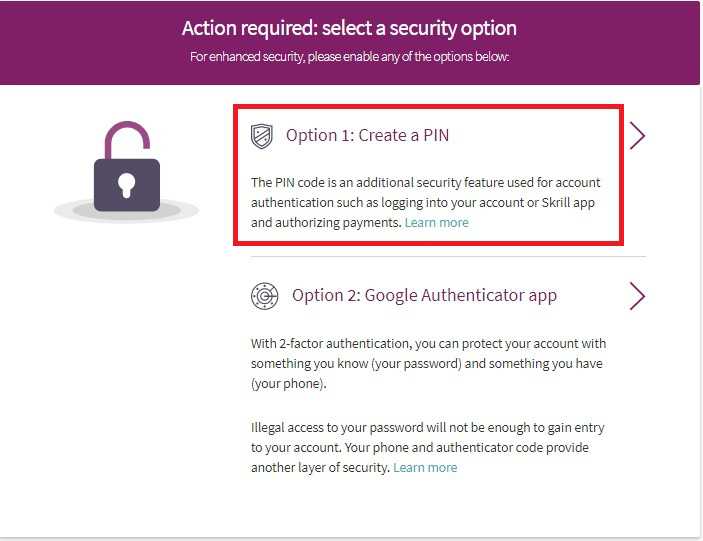
Task: Click the Google Authenticator icon beside Option 2
Action: (264, 296)
